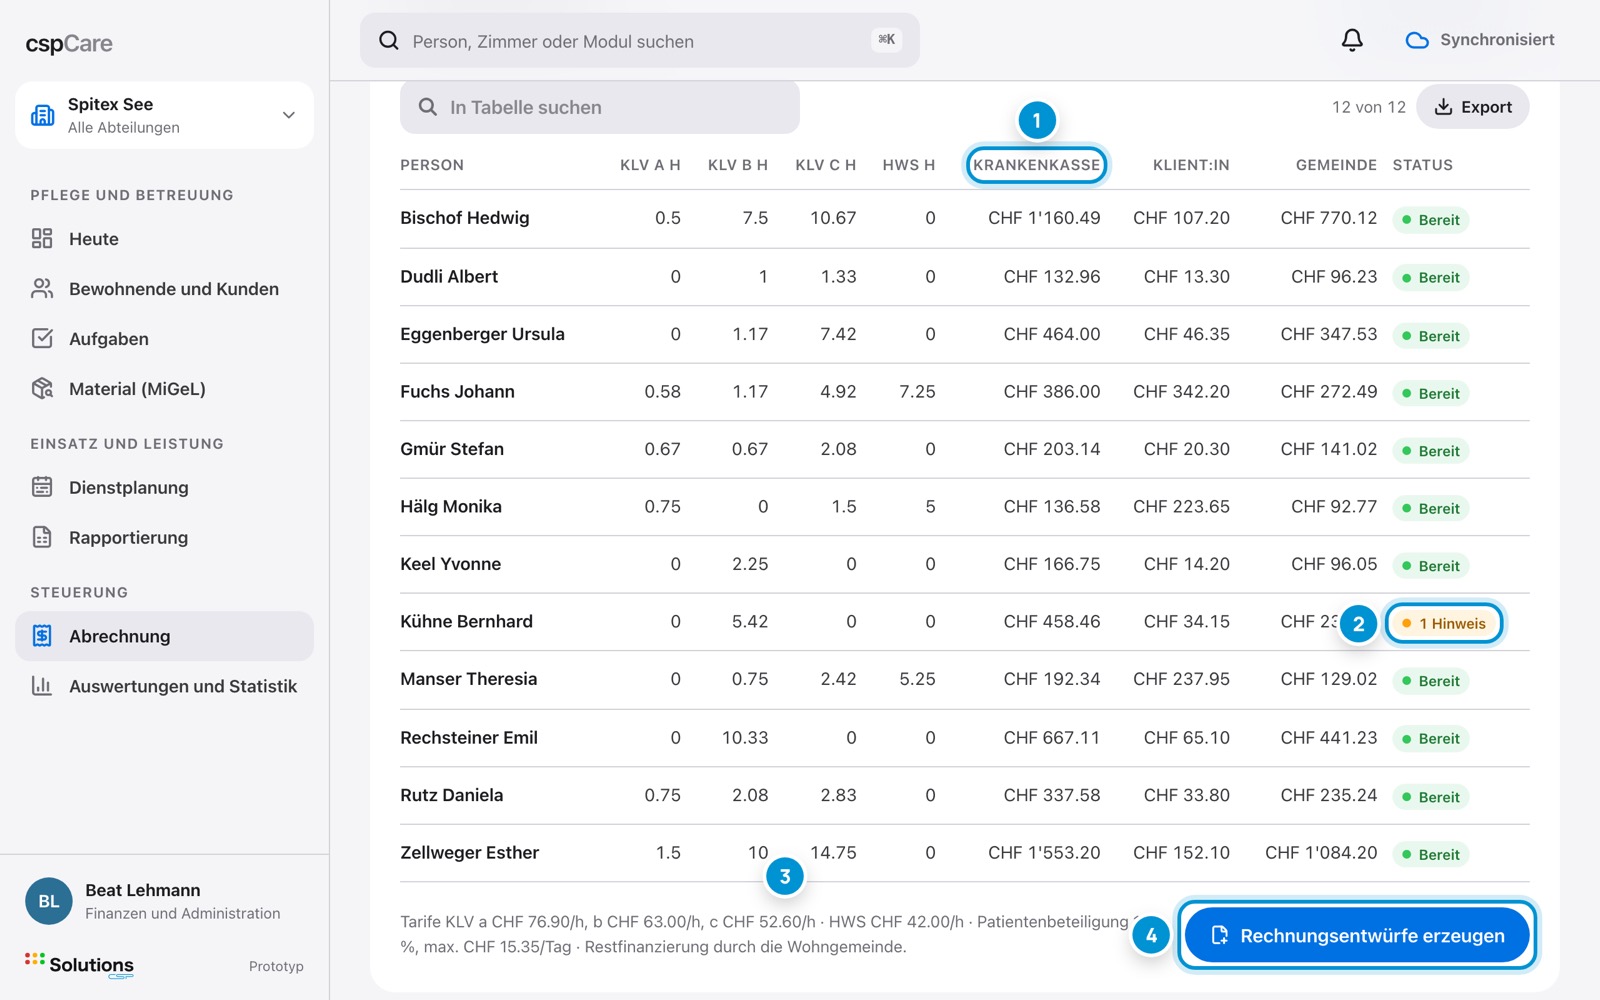Click the Export button

click(1473, 107)
